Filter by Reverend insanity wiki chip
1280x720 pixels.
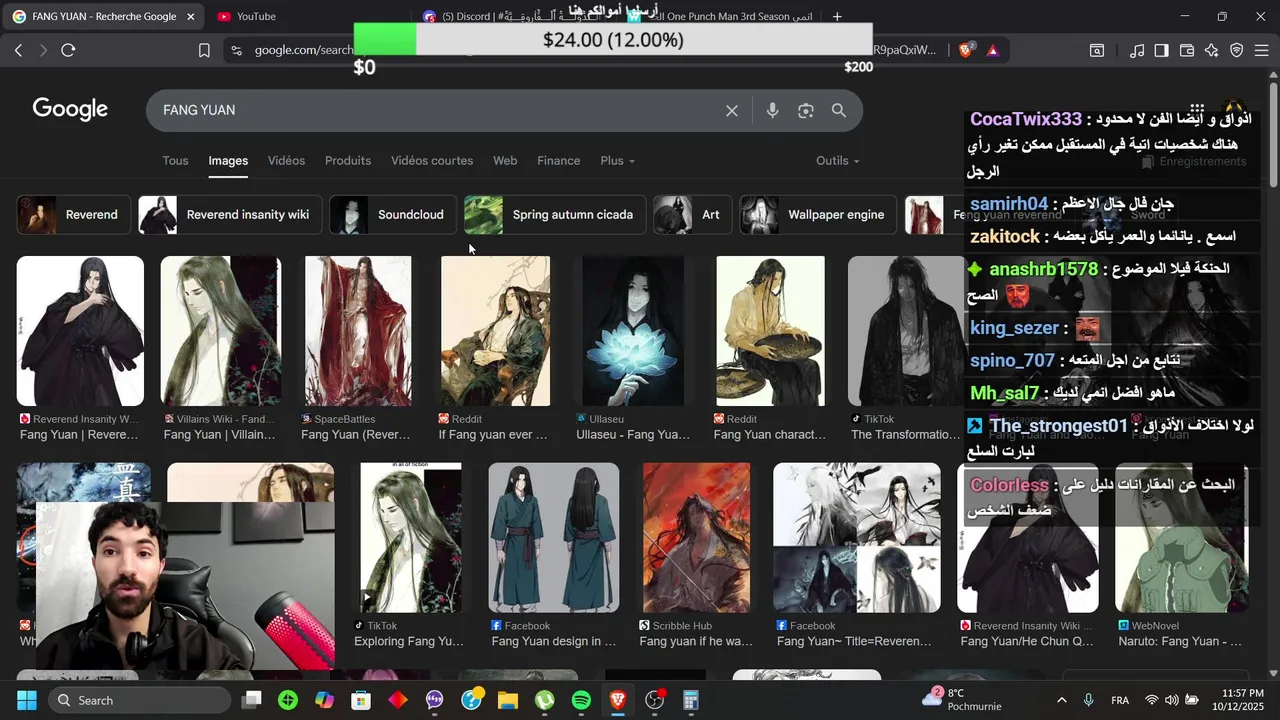pos(230,215)
